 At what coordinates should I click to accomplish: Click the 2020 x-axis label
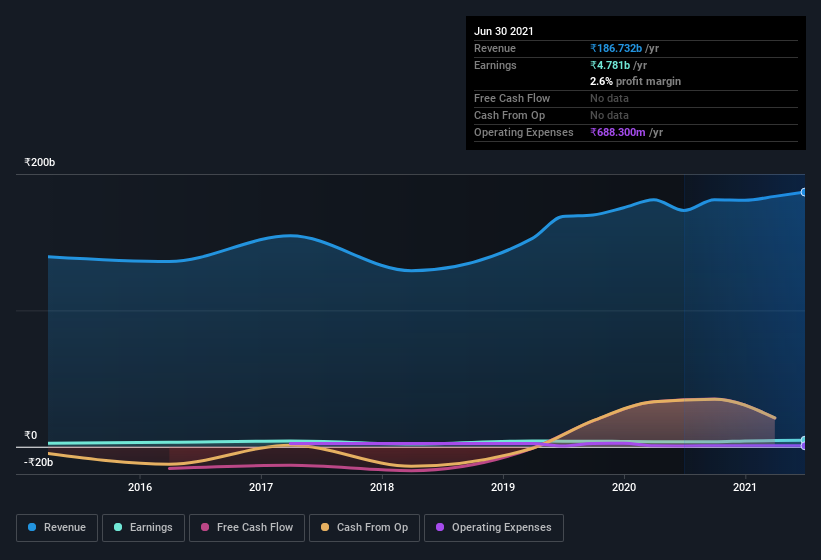pos(624,487)
